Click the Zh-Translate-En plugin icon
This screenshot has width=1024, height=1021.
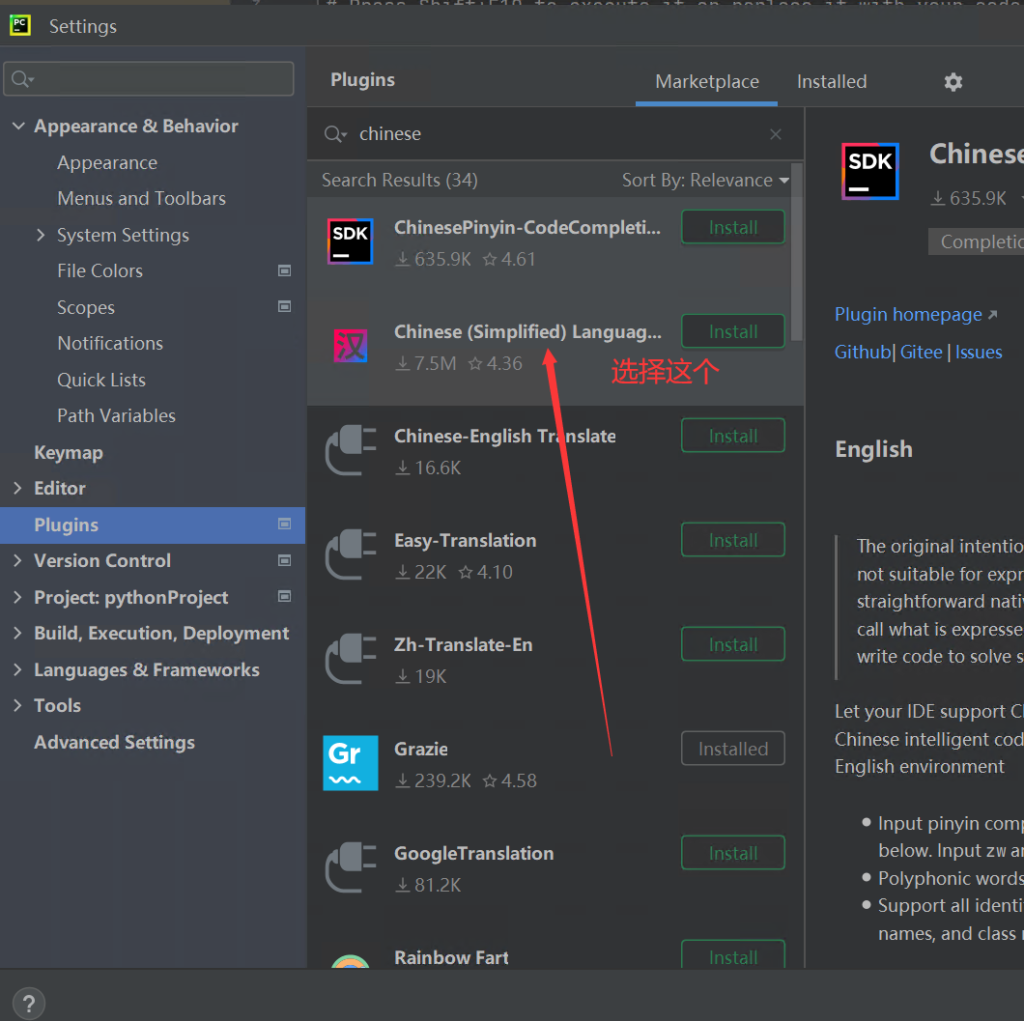pyautogui.click(x=351, y=659)
